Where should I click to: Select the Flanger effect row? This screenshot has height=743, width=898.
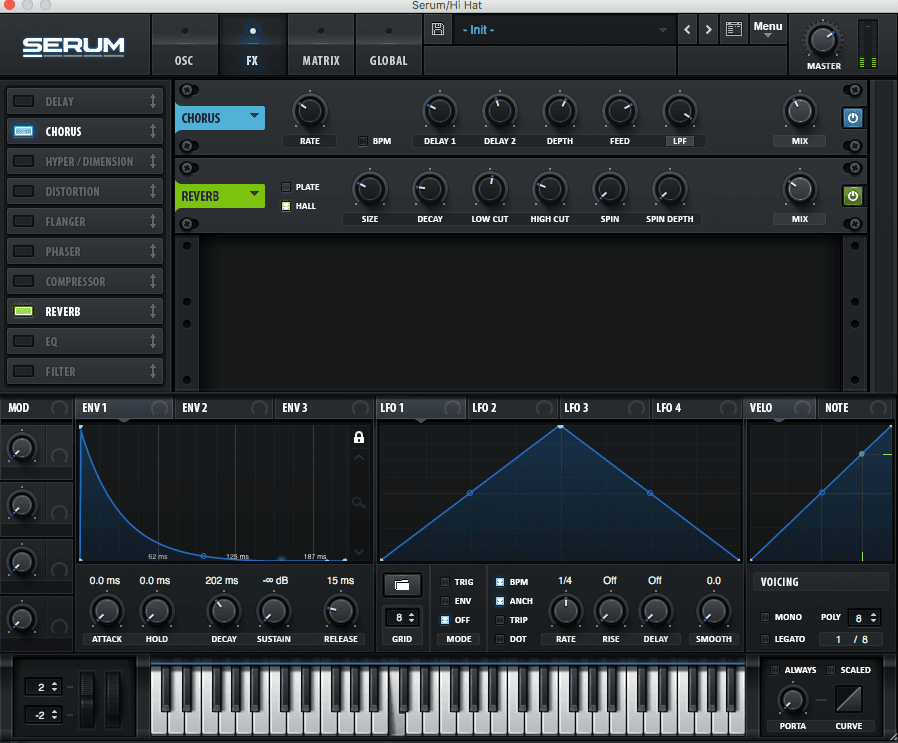[x=85, y=221]
